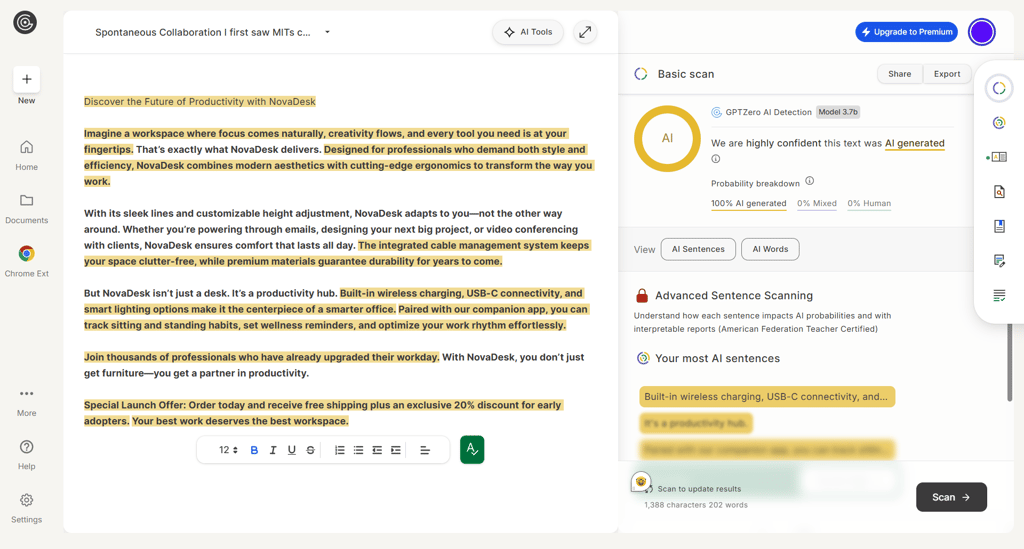Switch view to AI Sentences
The image size is (1024, 549).
click(698, 249)
